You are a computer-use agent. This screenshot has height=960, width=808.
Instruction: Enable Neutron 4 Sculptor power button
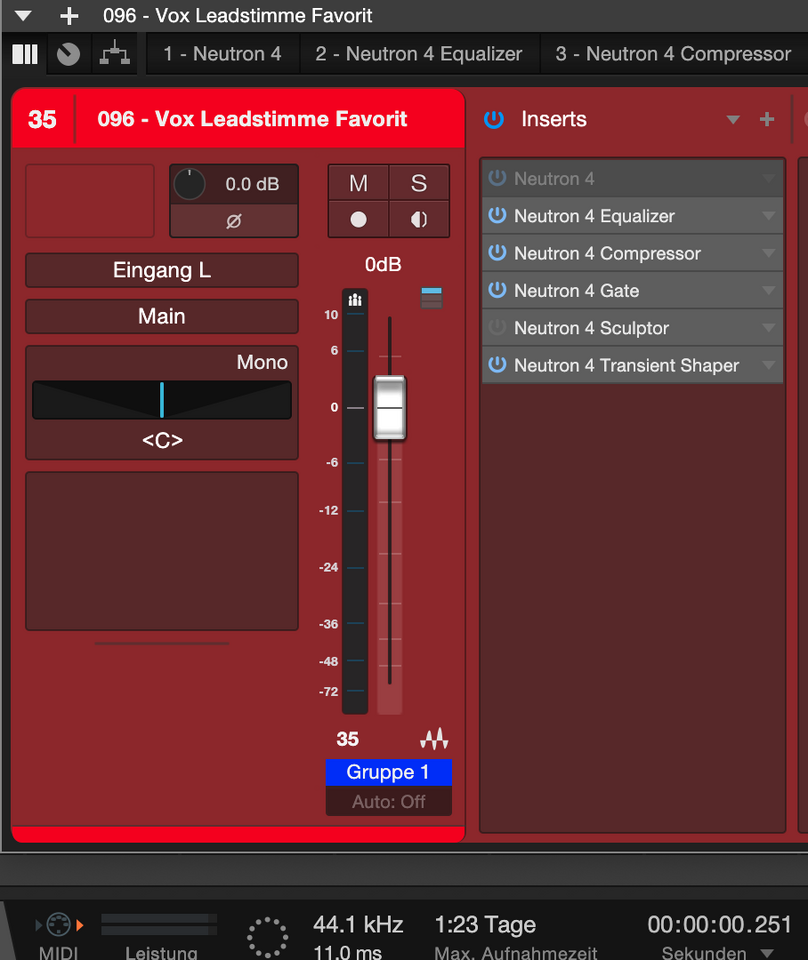coord(497,328)
